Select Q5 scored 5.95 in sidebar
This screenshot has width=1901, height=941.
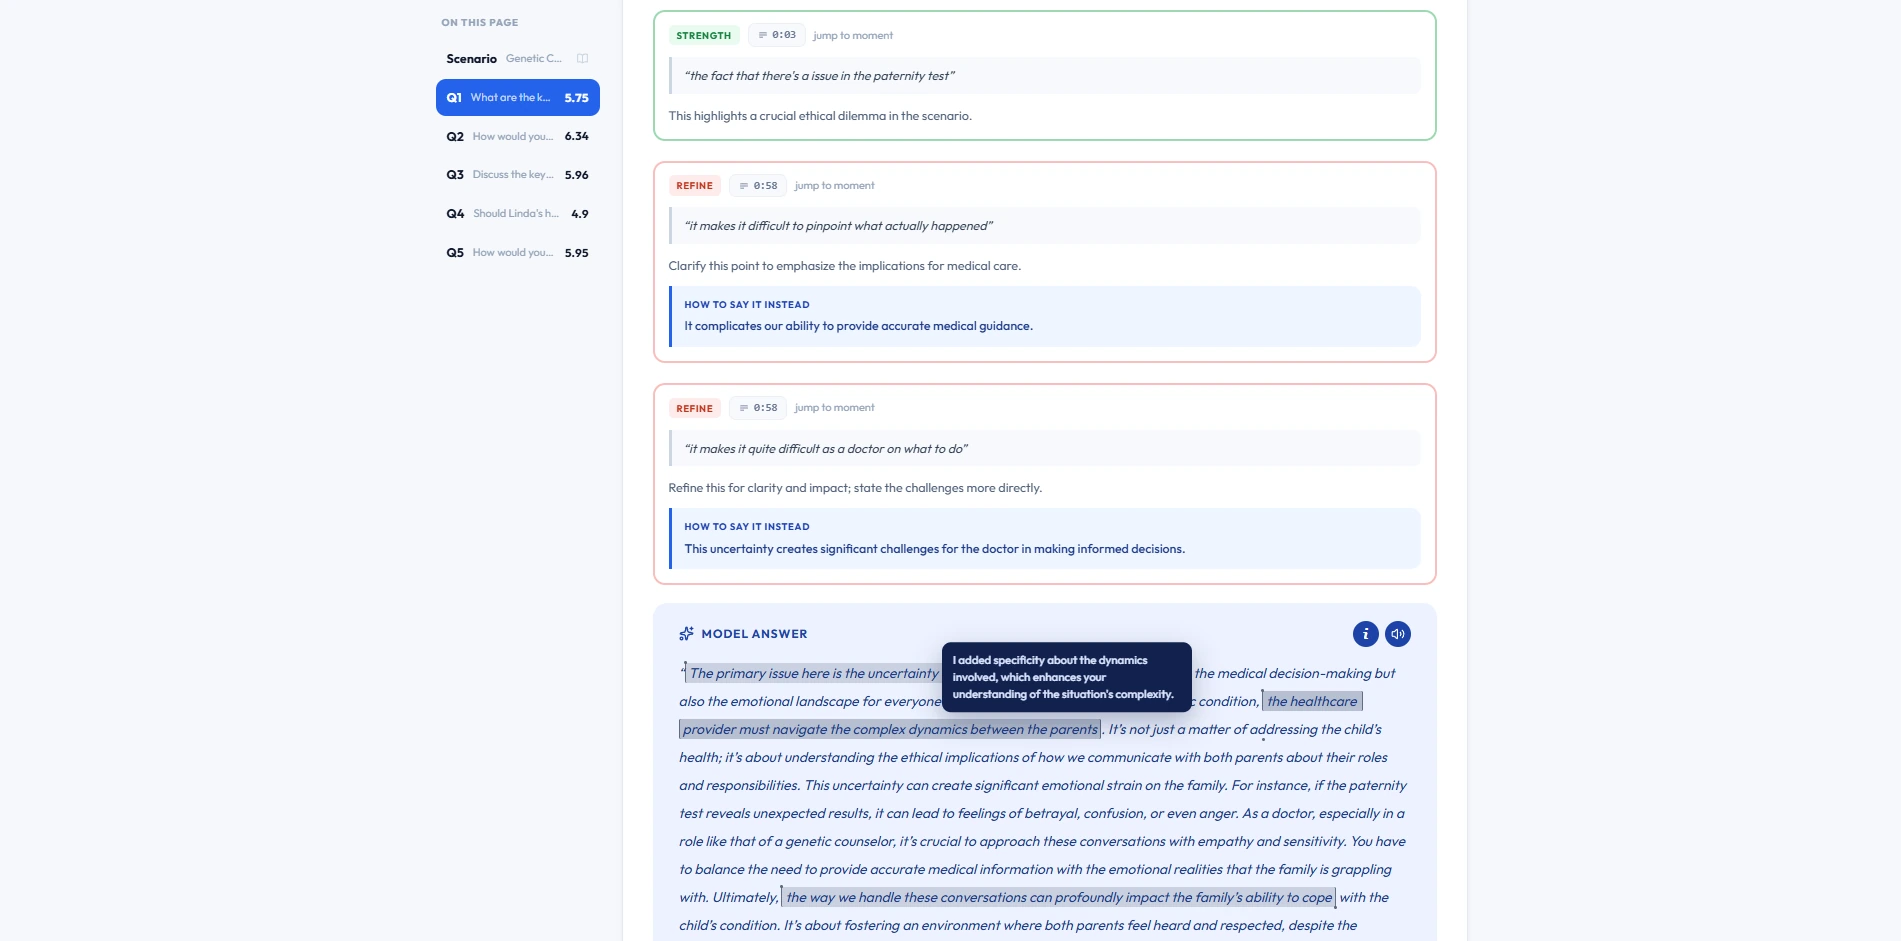(x=517, y=253)
